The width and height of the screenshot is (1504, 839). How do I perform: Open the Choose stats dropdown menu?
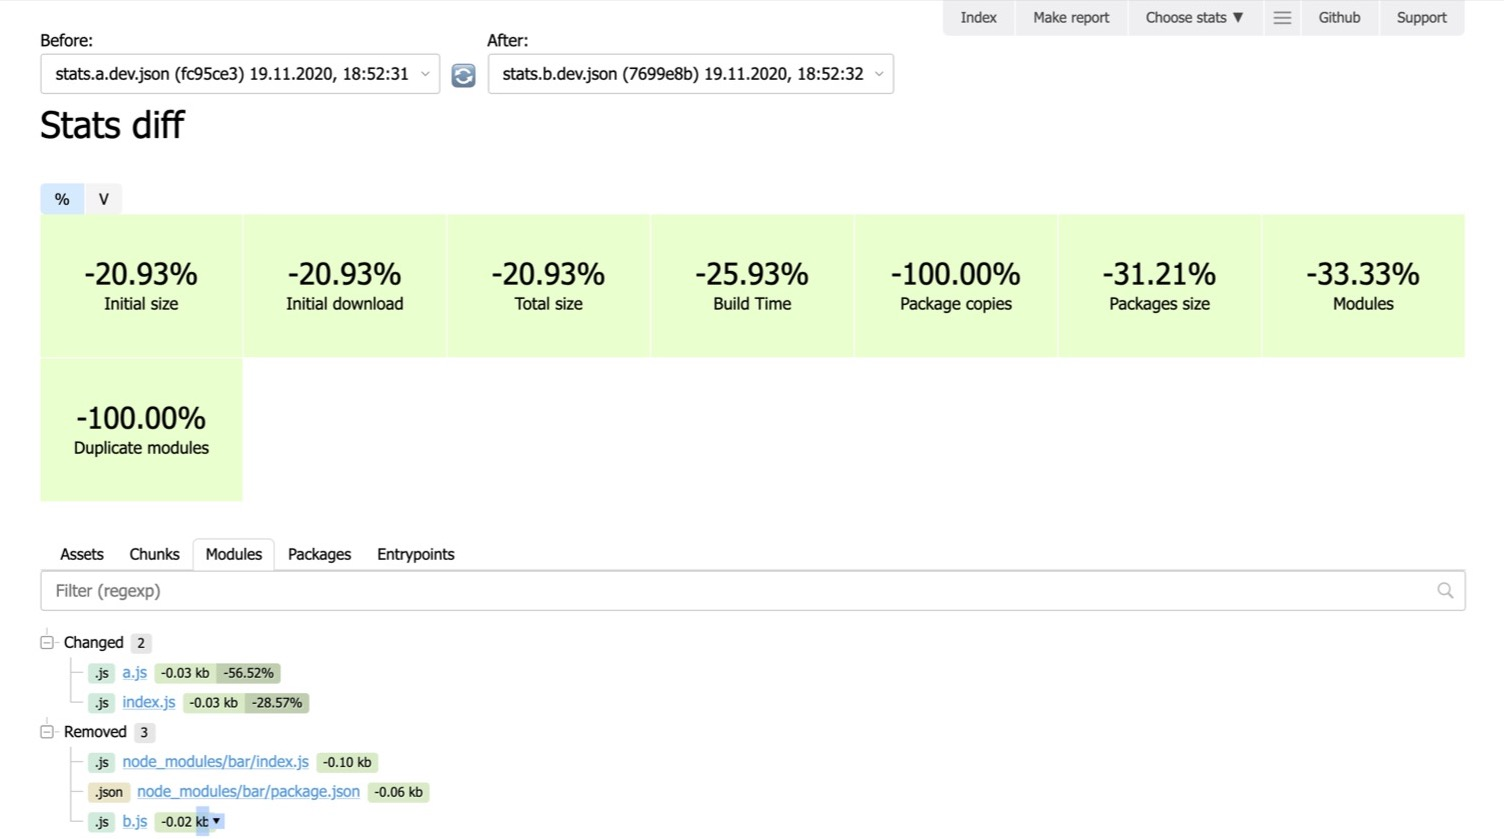pyautogui.click(x=1194, y=18)
